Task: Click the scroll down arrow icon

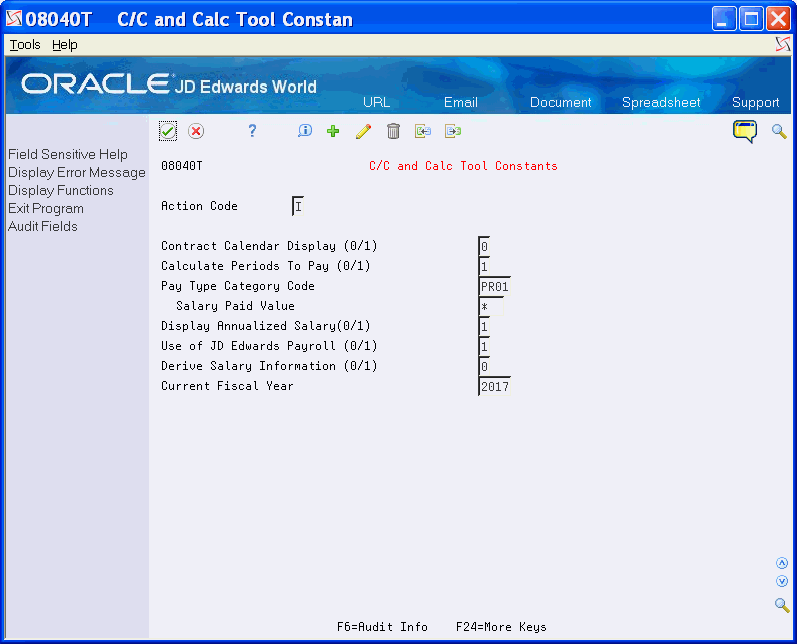Action: click(x=782, y=581)
